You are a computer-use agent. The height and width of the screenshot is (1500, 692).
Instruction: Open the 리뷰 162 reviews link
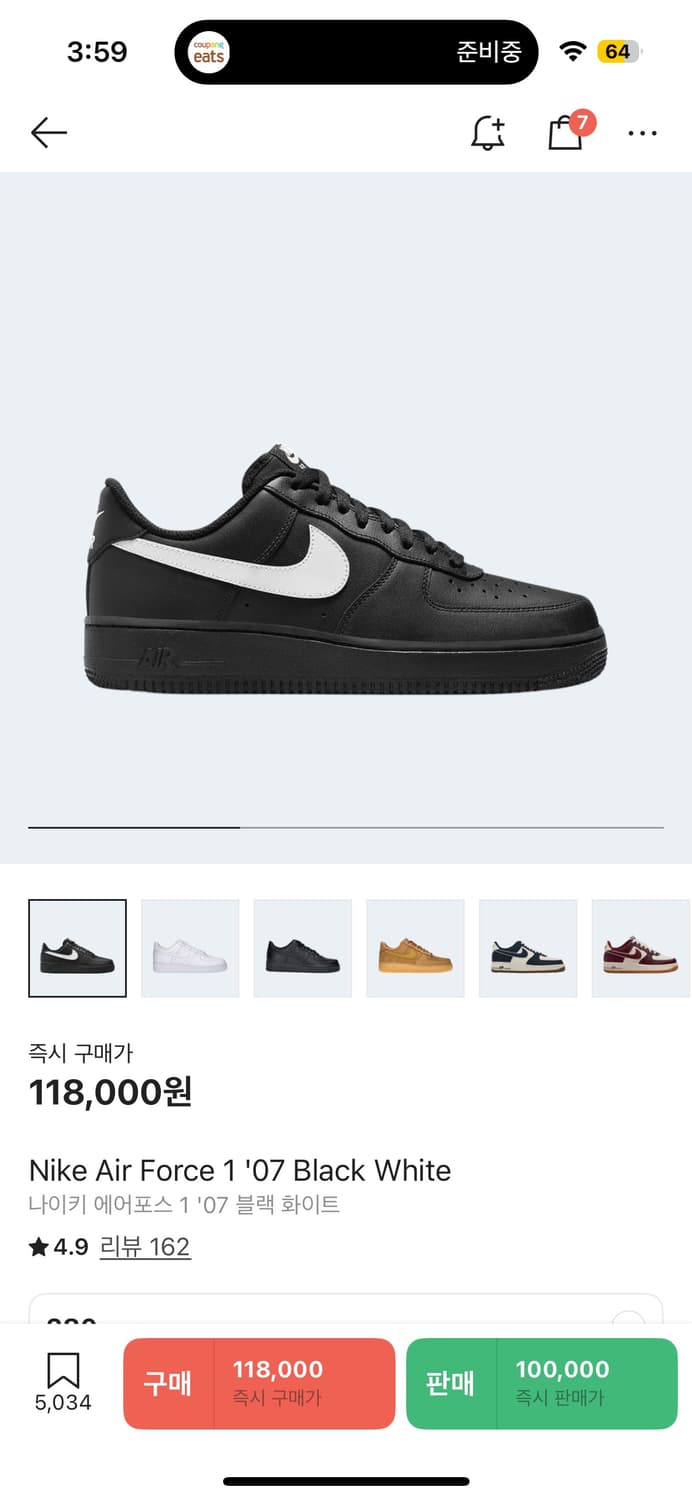[145, 1247]
